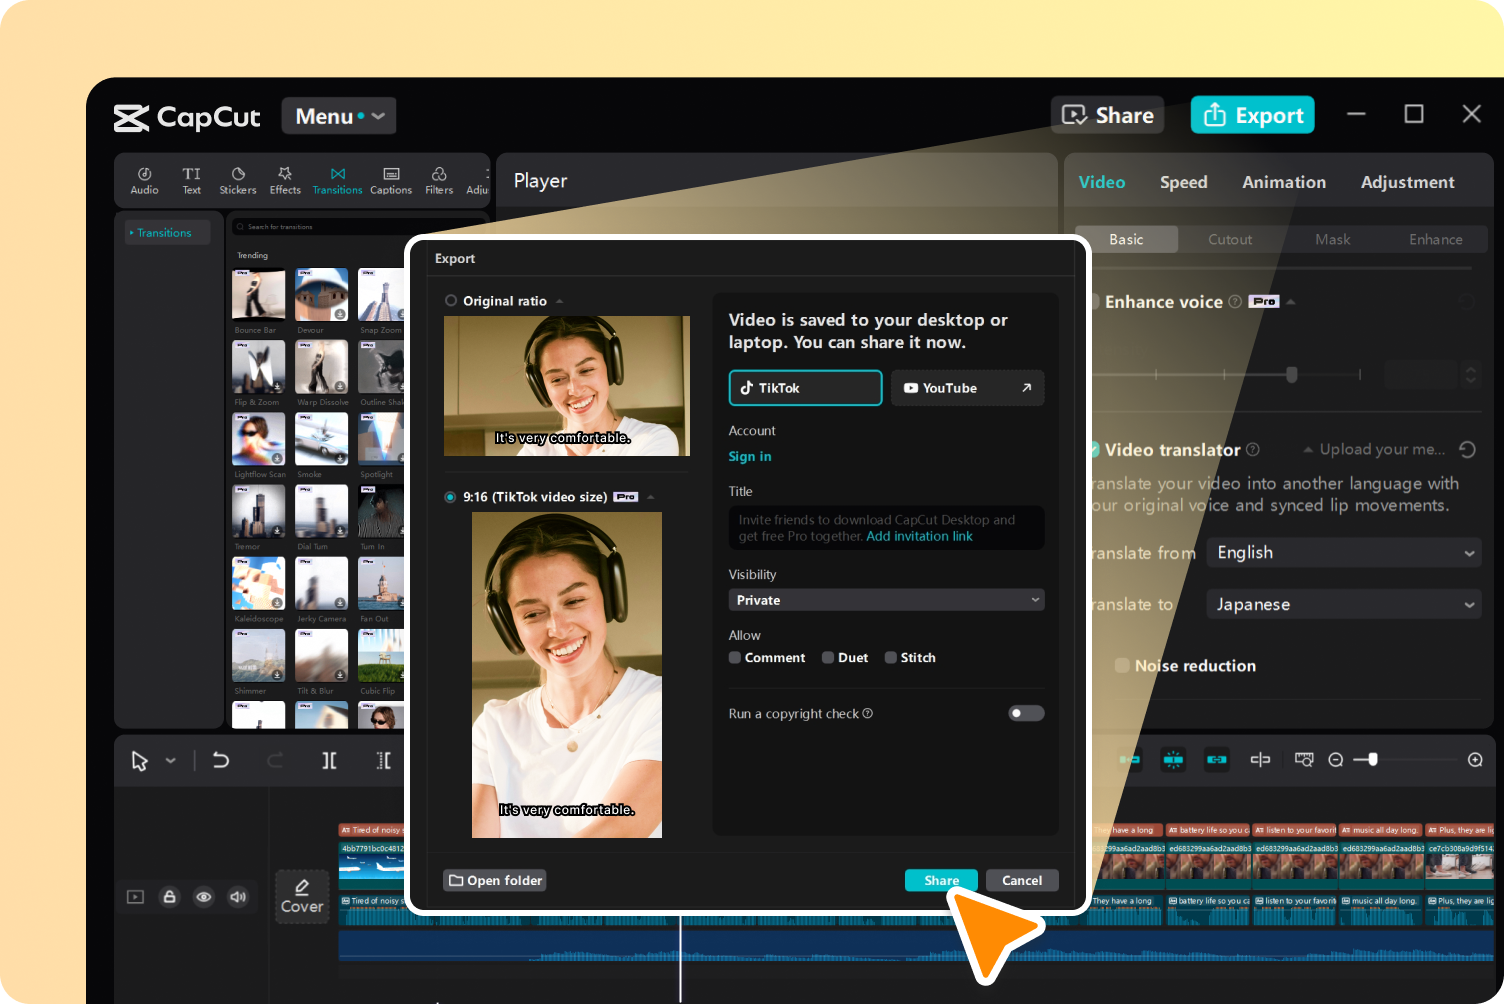Image resolution: width=1504 pixels, height=1004 pixels.
Task: Toggle main track visibility eye
Action: [204, 897]
